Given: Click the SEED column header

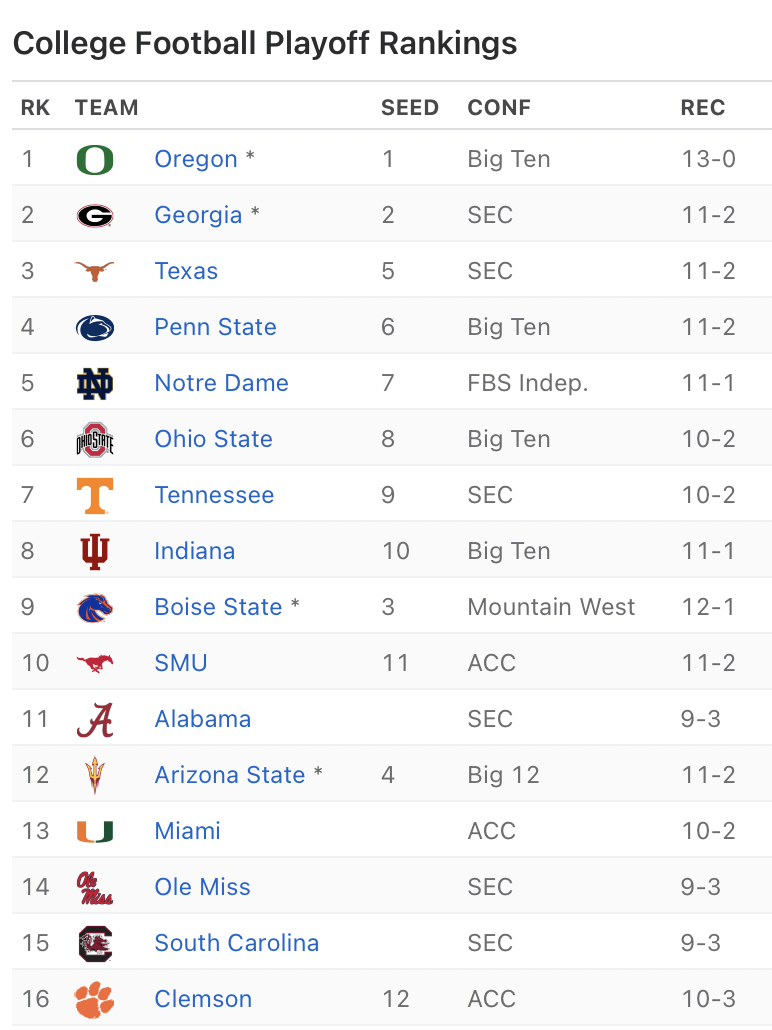Looking at the screenshot, I should [410, 108].
